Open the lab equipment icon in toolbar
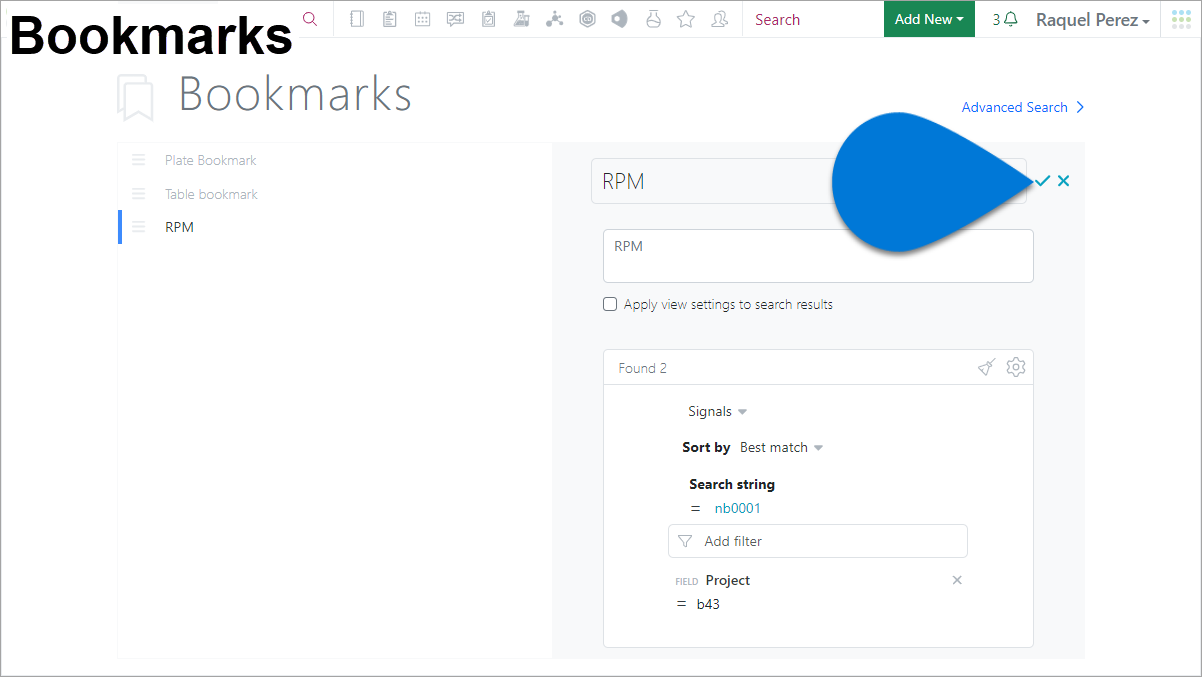This screenshot has width=1202, height=677. tap(521, 19)
